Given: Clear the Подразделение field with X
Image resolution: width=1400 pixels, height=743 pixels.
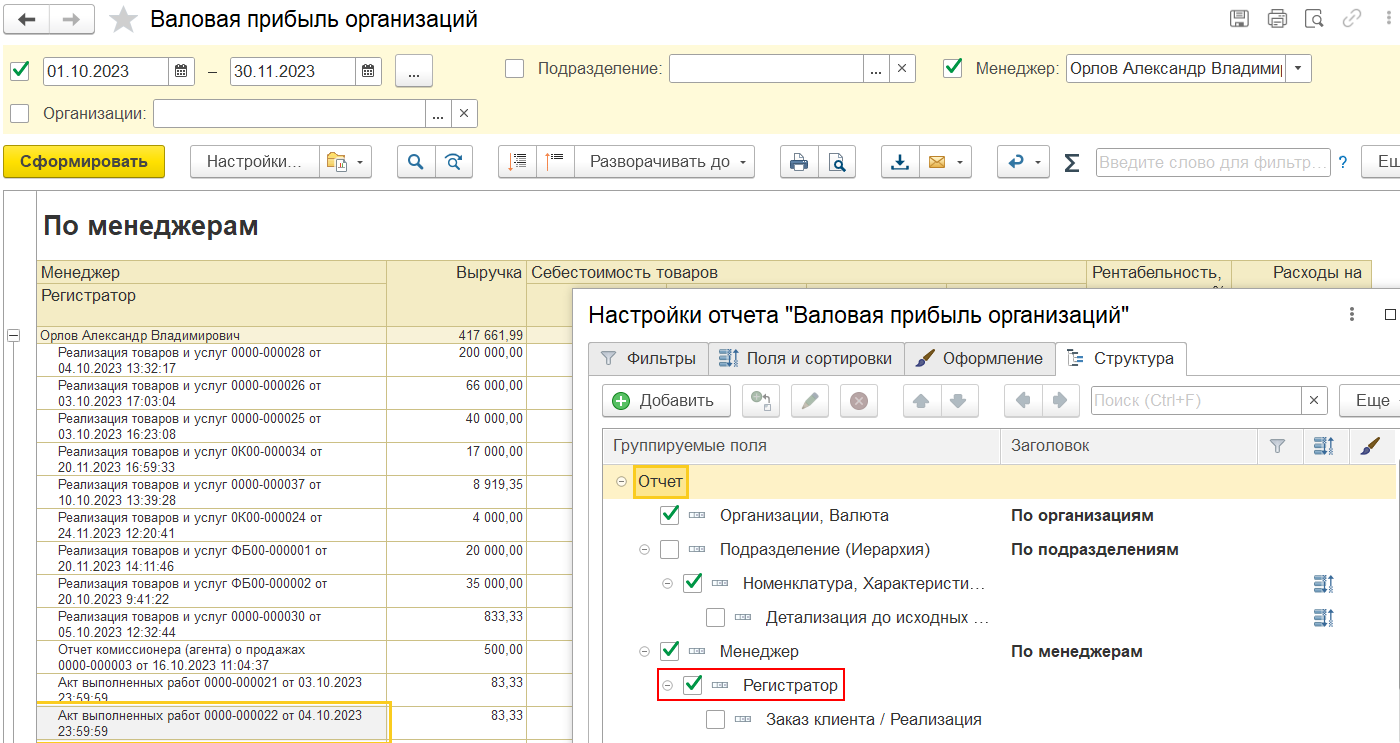Looking at the screenshot, I should (901, 68).
